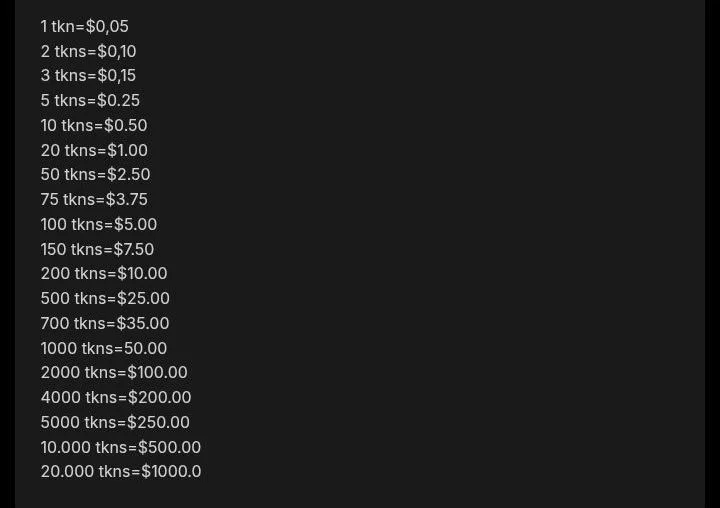720x508 pixels.
Task: Click the '75 tkns=$3.75' text
Action: tap(94, 199)
